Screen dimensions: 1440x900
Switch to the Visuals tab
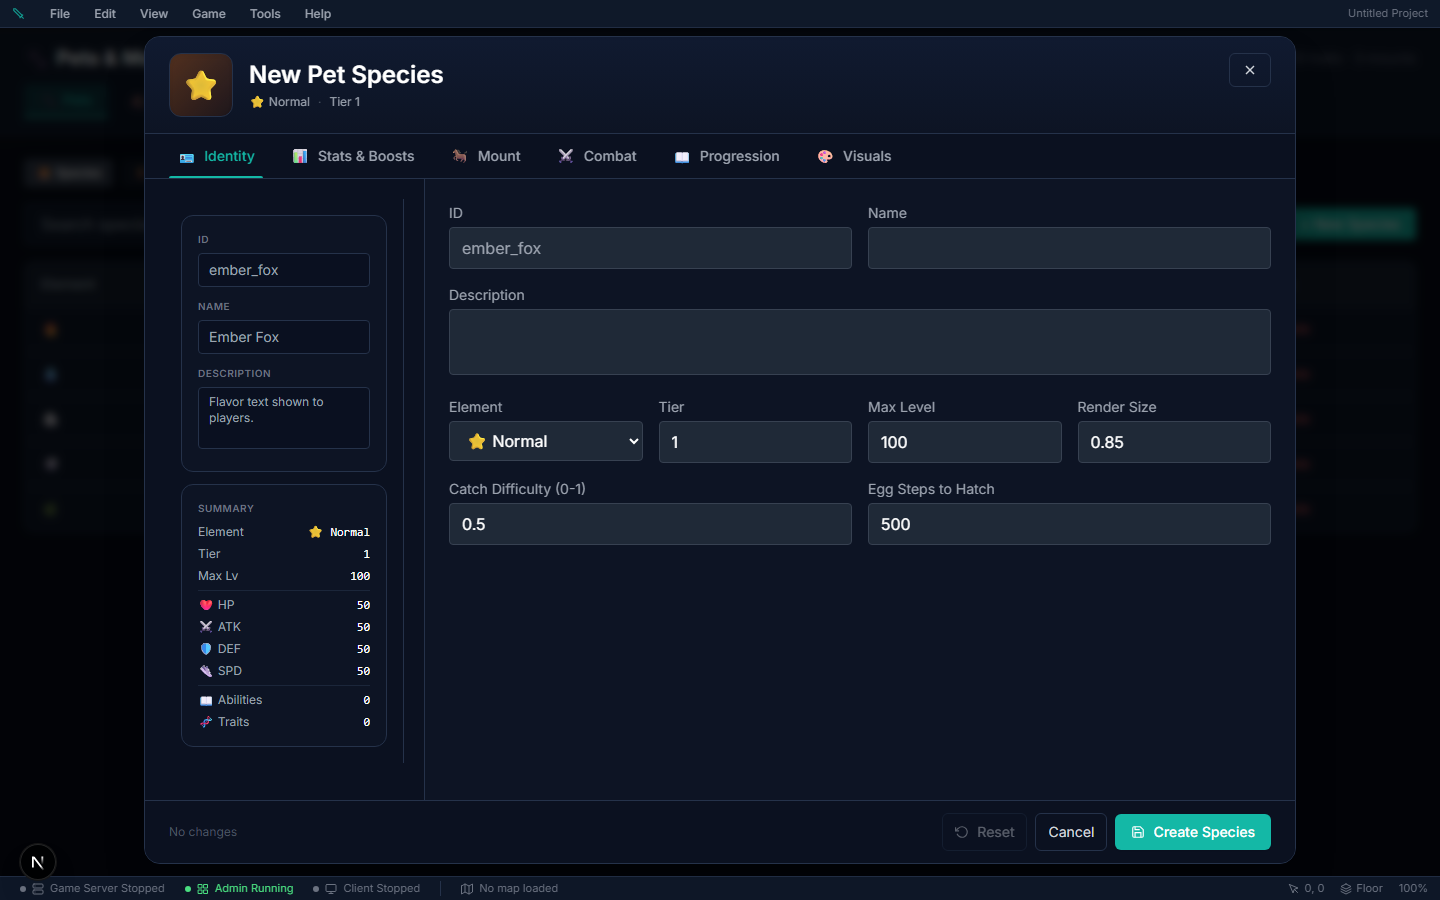(854, 156)
